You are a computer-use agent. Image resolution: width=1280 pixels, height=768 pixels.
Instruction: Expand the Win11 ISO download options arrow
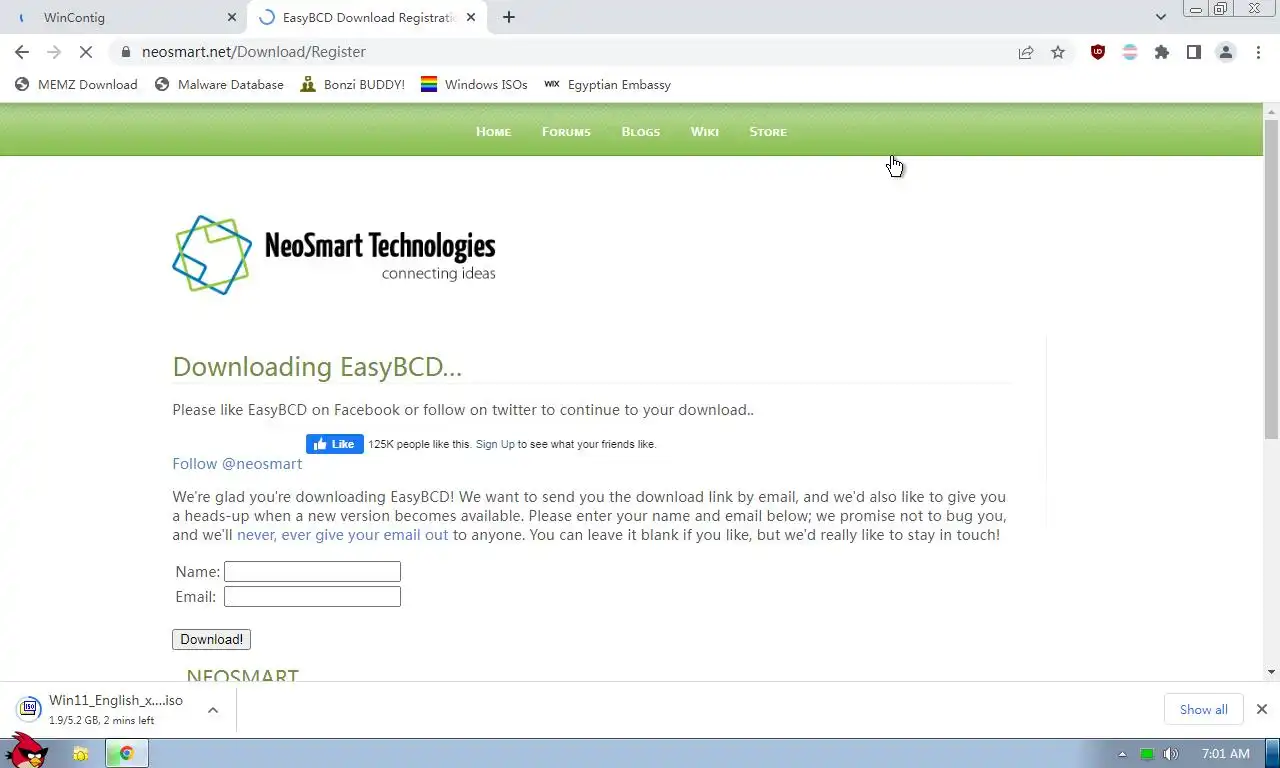(213, 710)
